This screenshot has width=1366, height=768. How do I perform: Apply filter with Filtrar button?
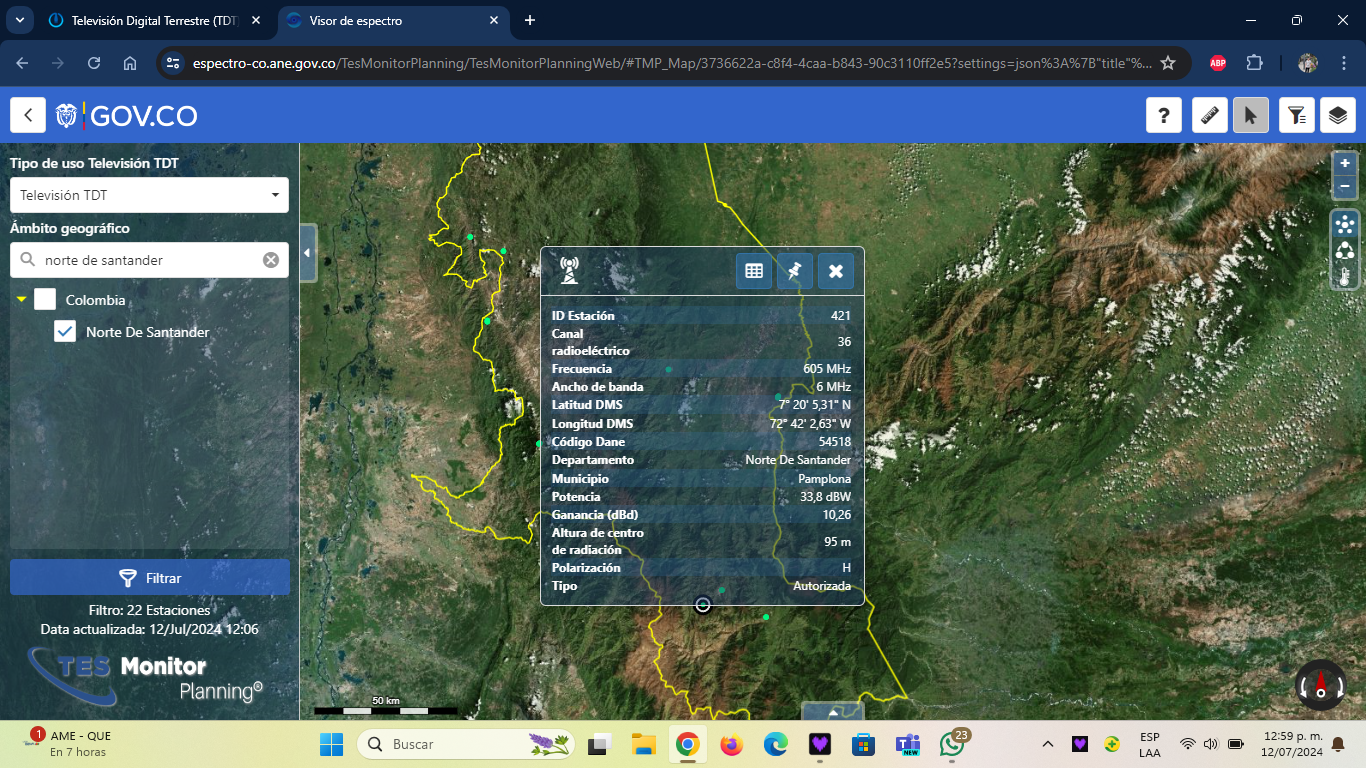[x=150, y=578]
